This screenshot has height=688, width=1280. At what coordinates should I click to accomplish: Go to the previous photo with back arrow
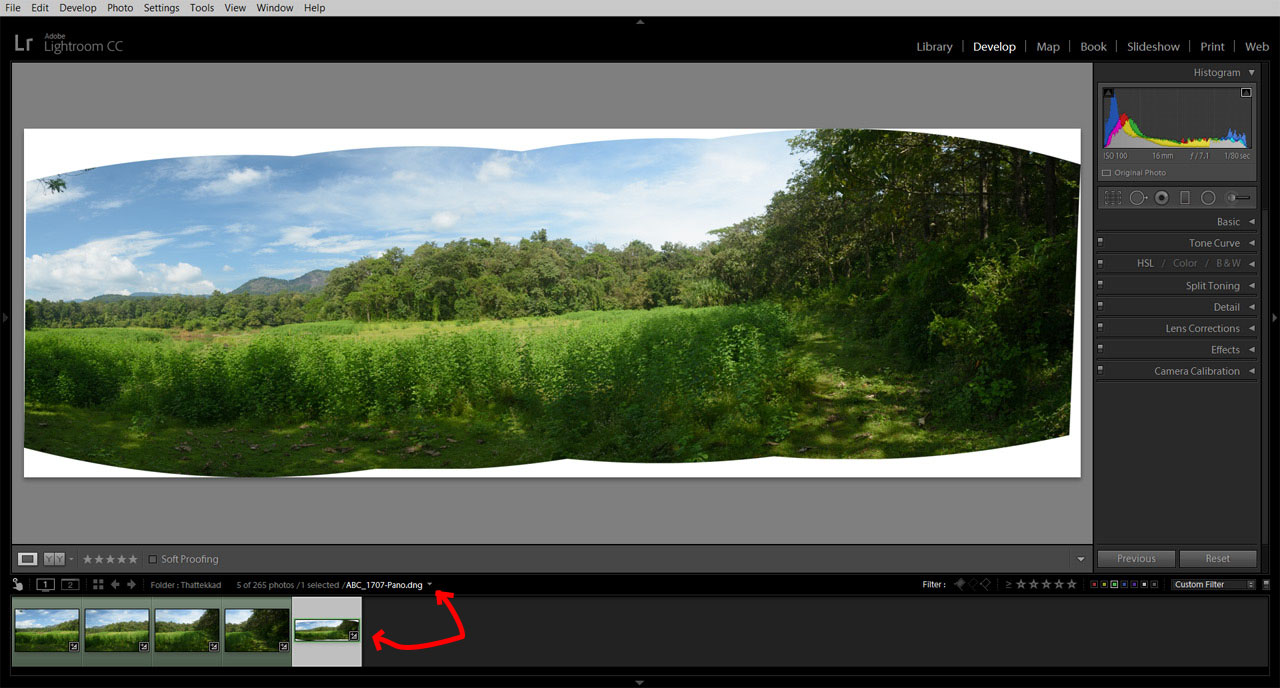(x=115, y=584)
